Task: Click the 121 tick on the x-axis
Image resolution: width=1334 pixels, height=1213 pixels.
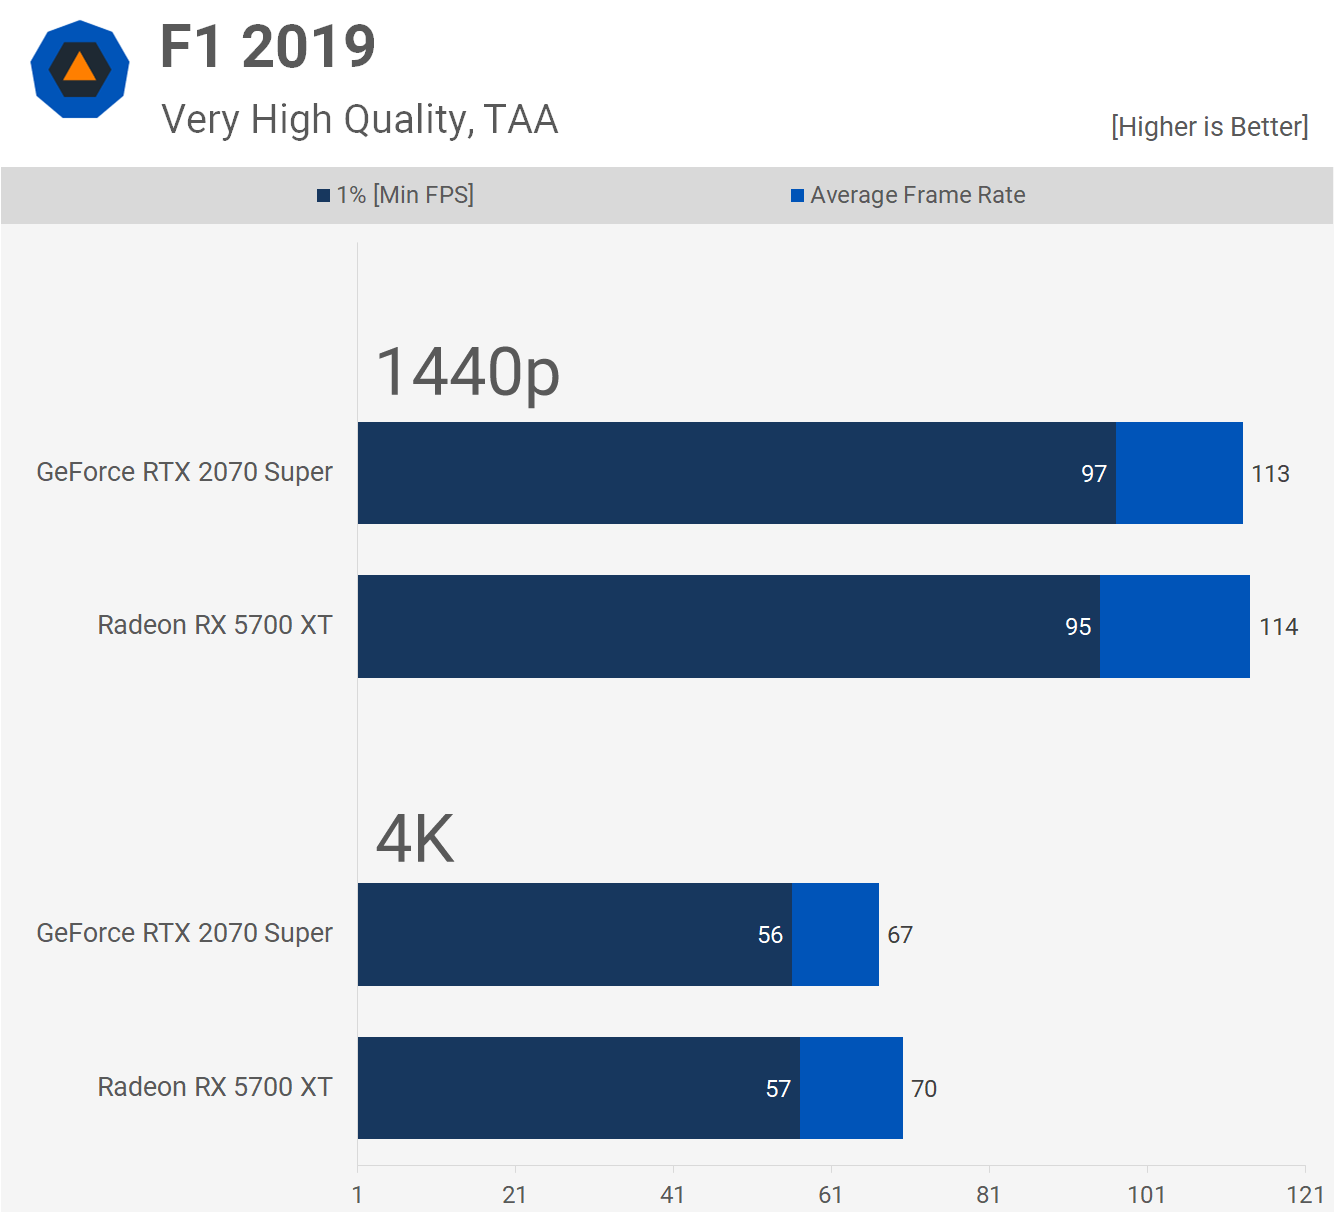Action: (x=1305, y=1195)
